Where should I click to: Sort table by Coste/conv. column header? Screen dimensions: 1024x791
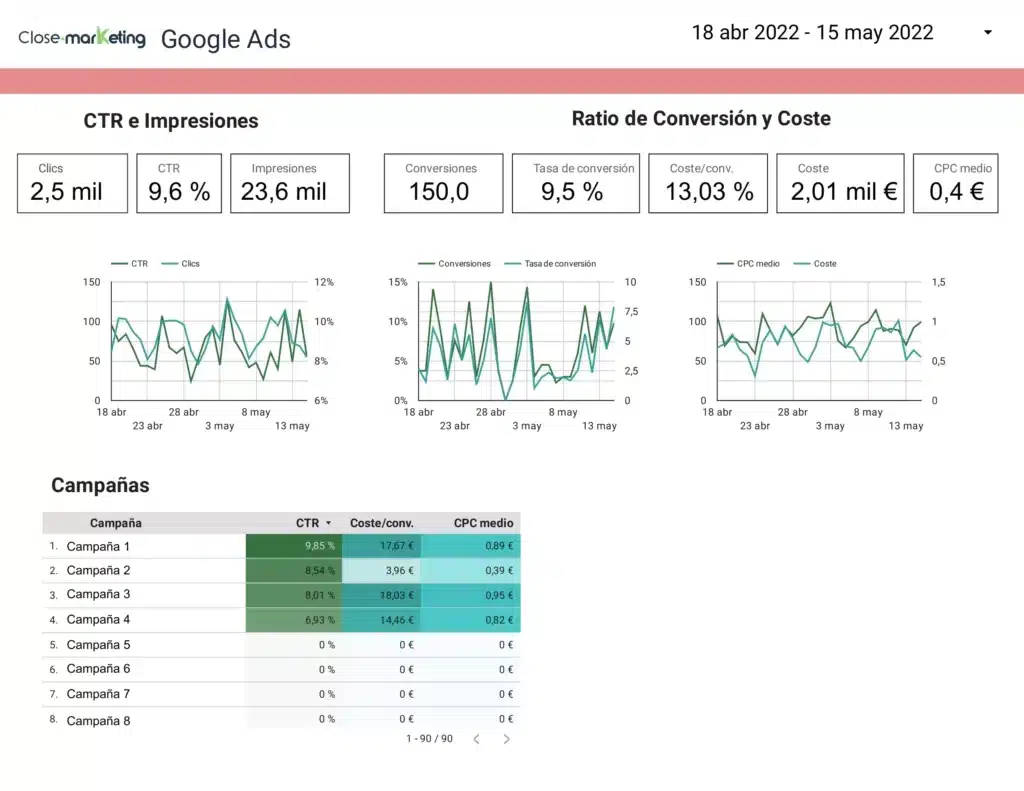tap(381, 523)
